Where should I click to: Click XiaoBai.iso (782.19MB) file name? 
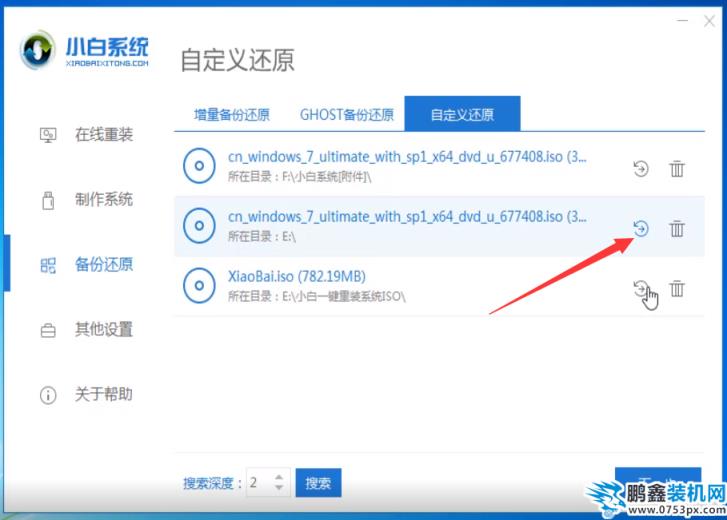[297, 277]
